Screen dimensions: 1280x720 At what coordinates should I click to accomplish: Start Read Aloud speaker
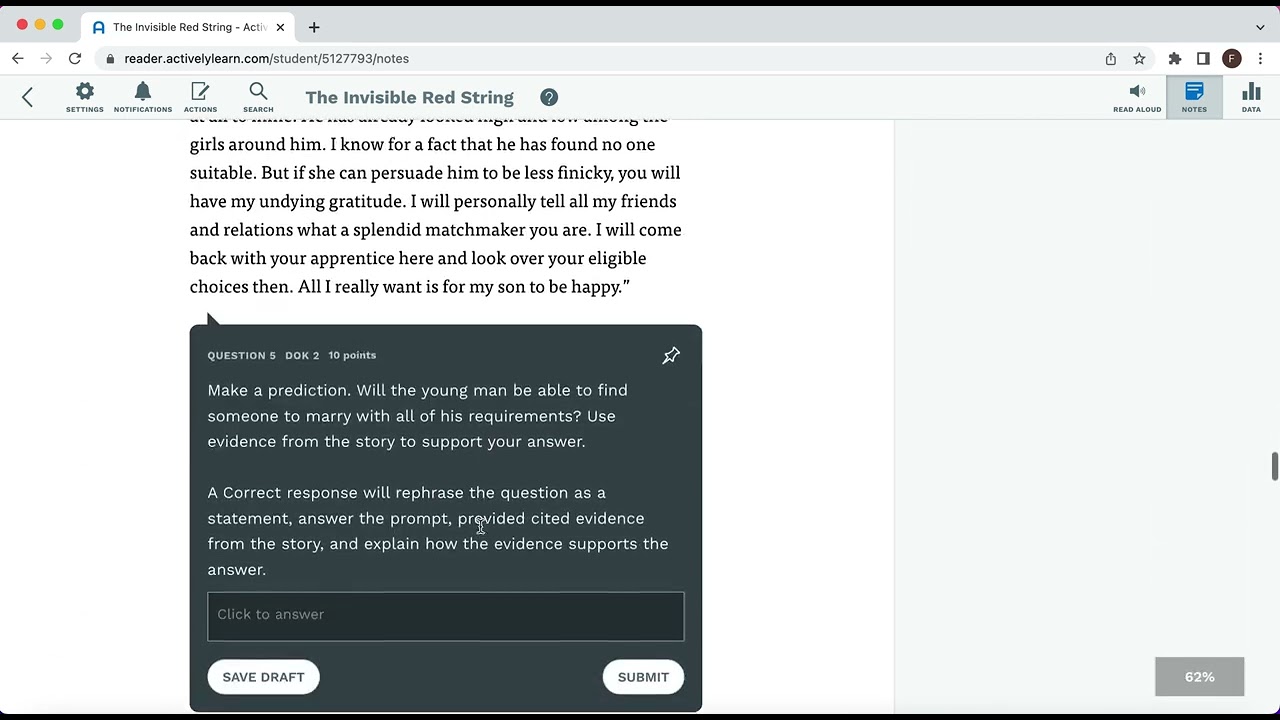1137,97
